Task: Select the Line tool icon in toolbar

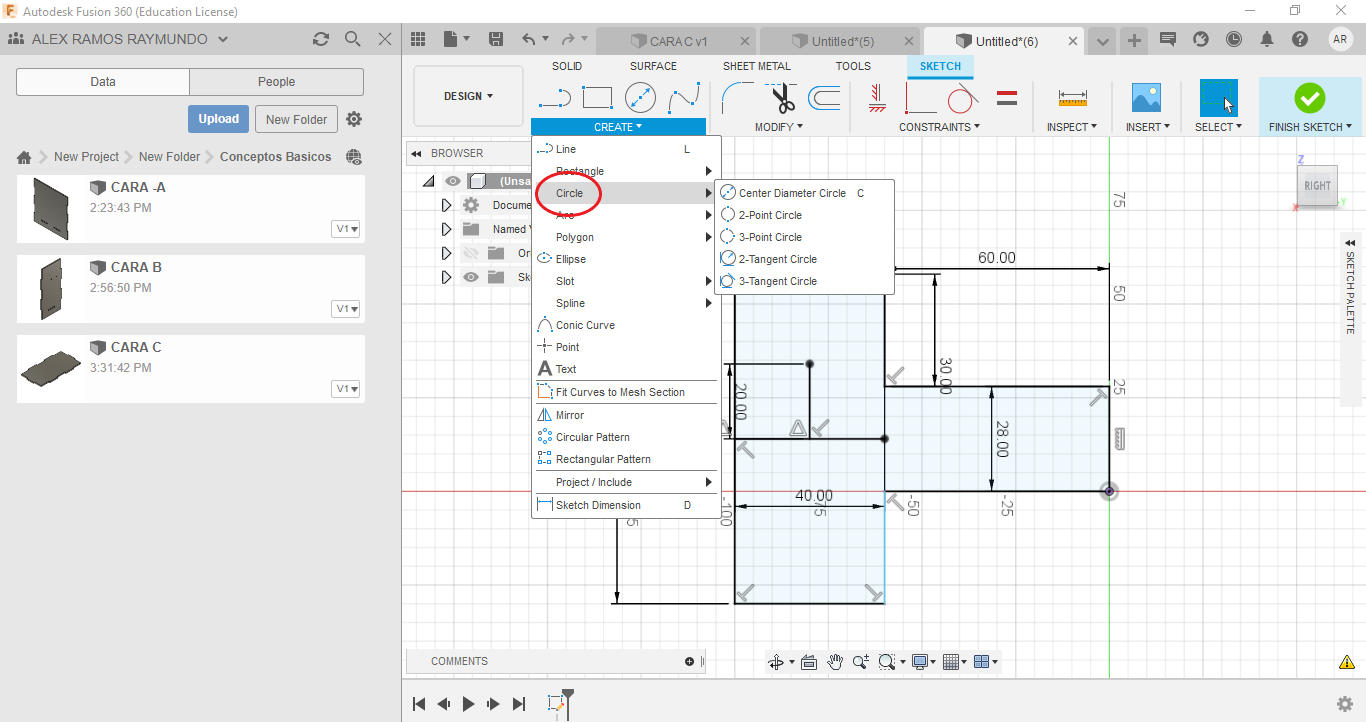Action: [x=554, y=97]
